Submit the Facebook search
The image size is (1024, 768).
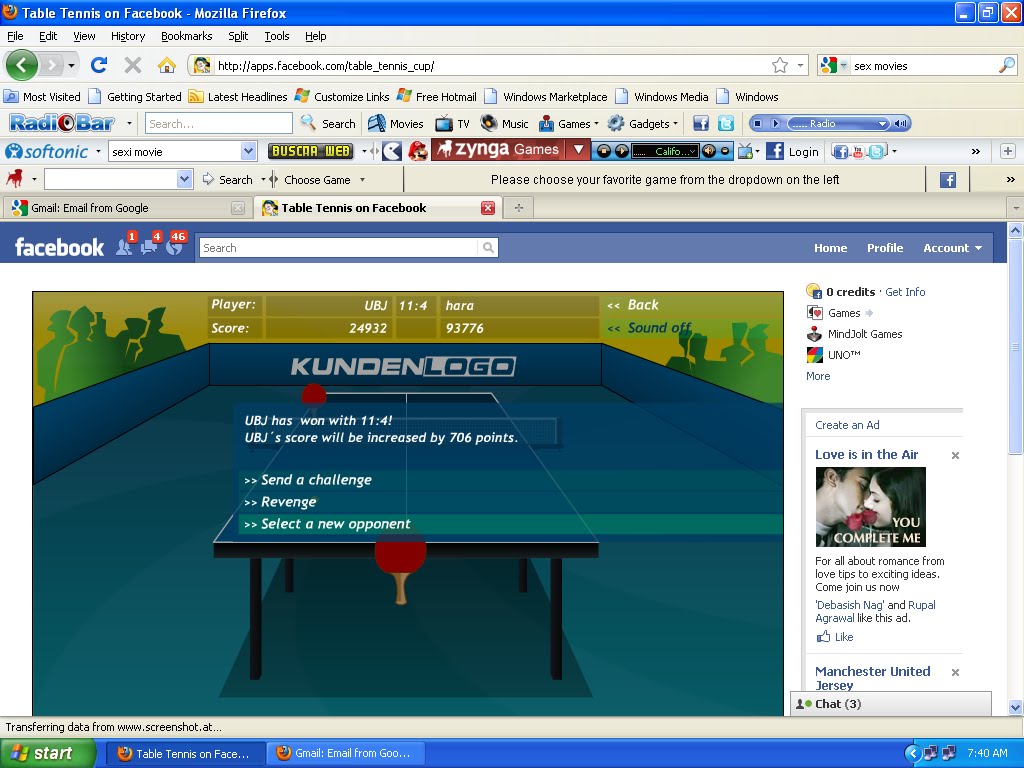[x=488, y=248]
